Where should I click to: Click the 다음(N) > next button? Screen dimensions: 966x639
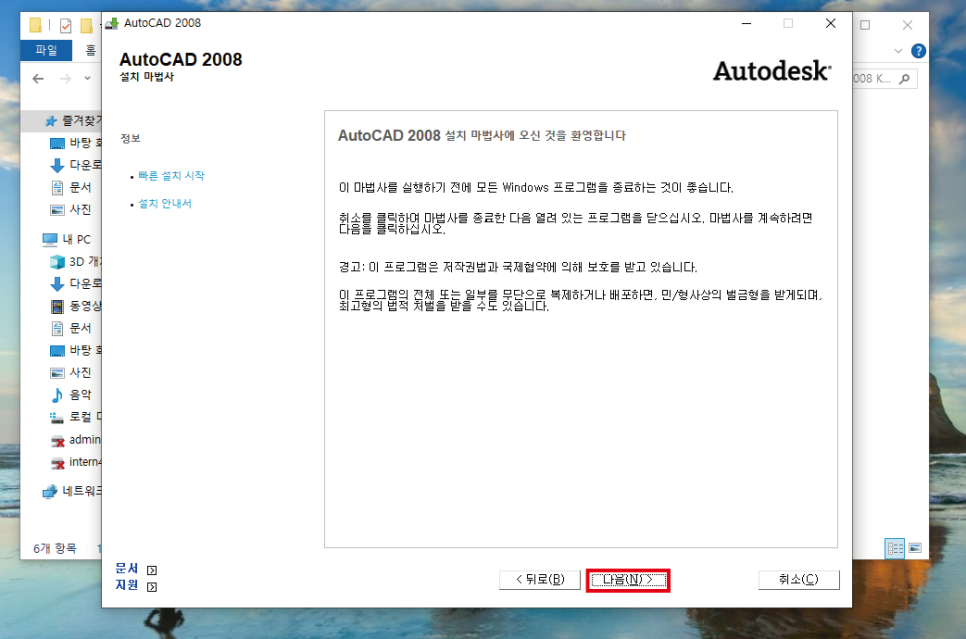click(628, 580)
